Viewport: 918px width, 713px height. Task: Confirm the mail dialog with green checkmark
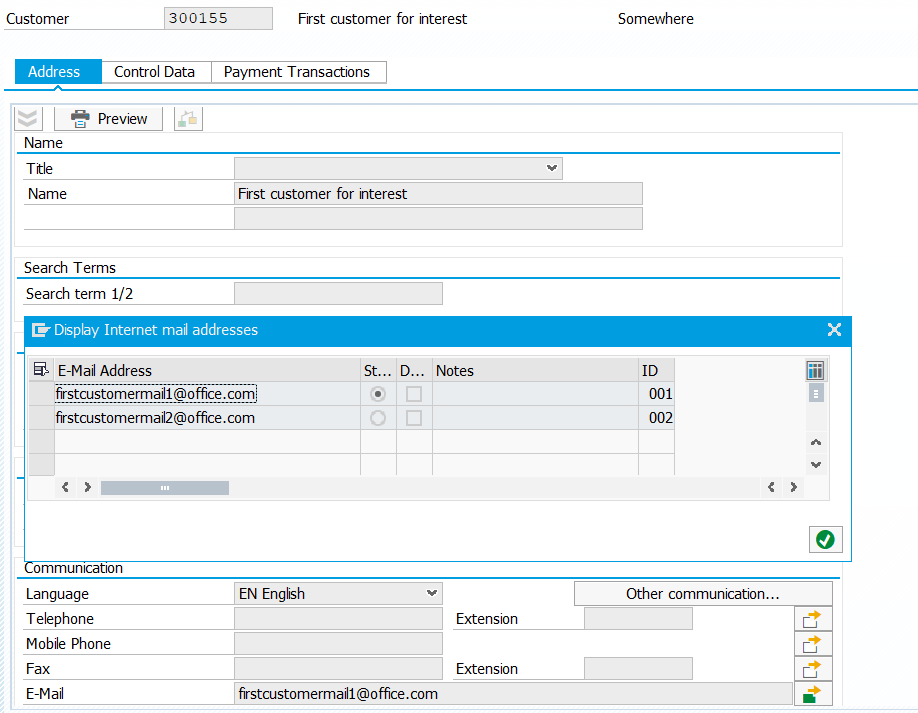tap(825, 539)
